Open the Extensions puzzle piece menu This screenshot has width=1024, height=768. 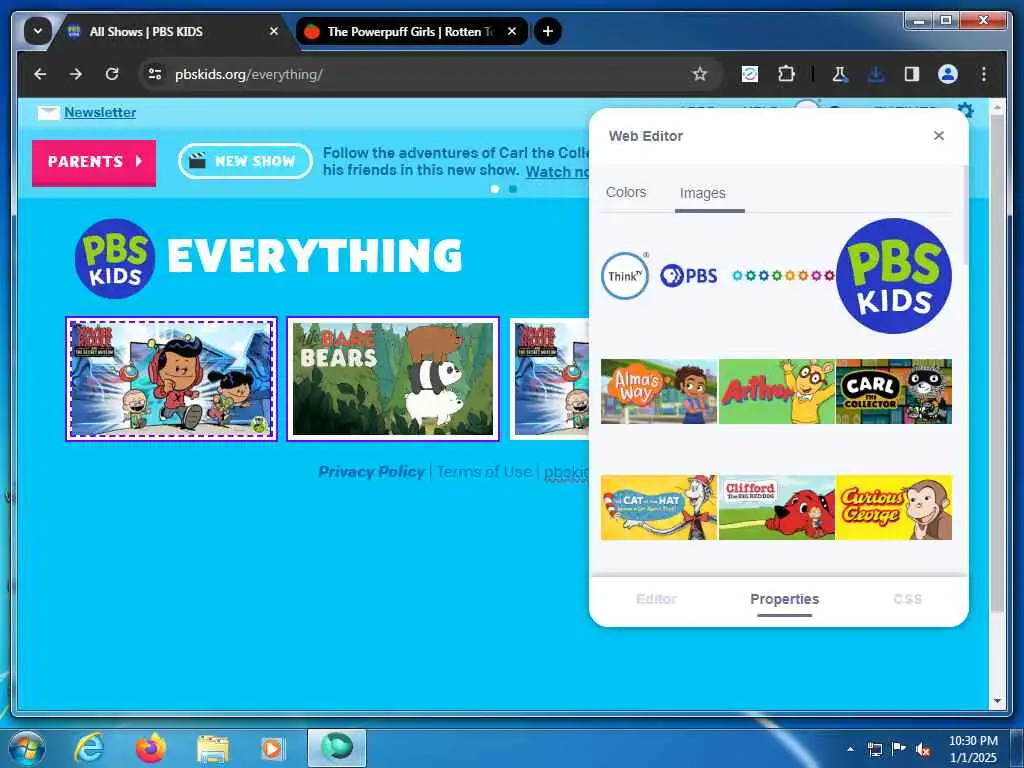click(x=786, y=74)
